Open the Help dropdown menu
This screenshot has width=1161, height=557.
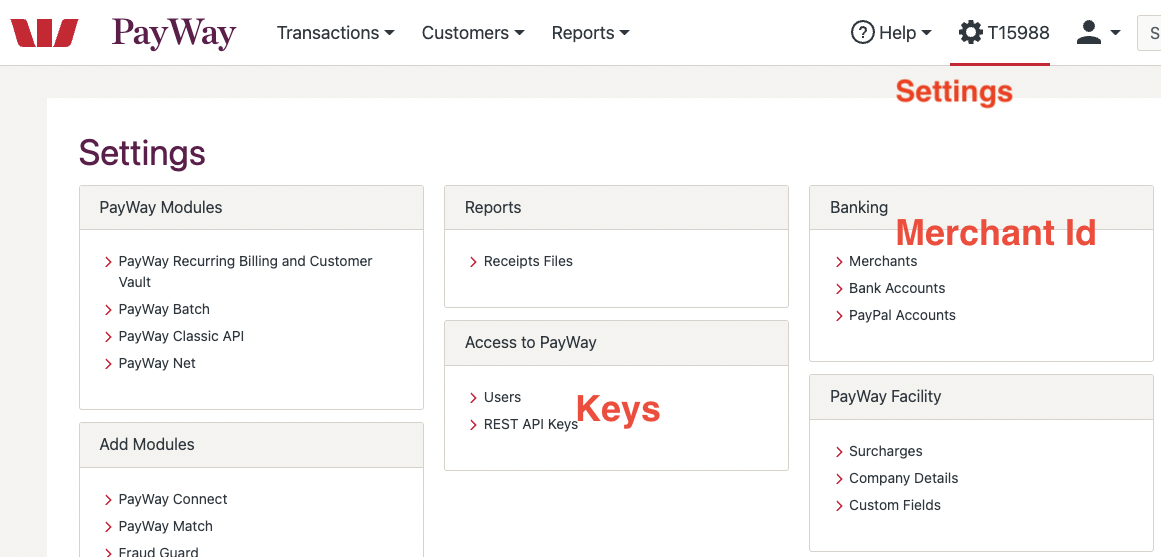891,33
